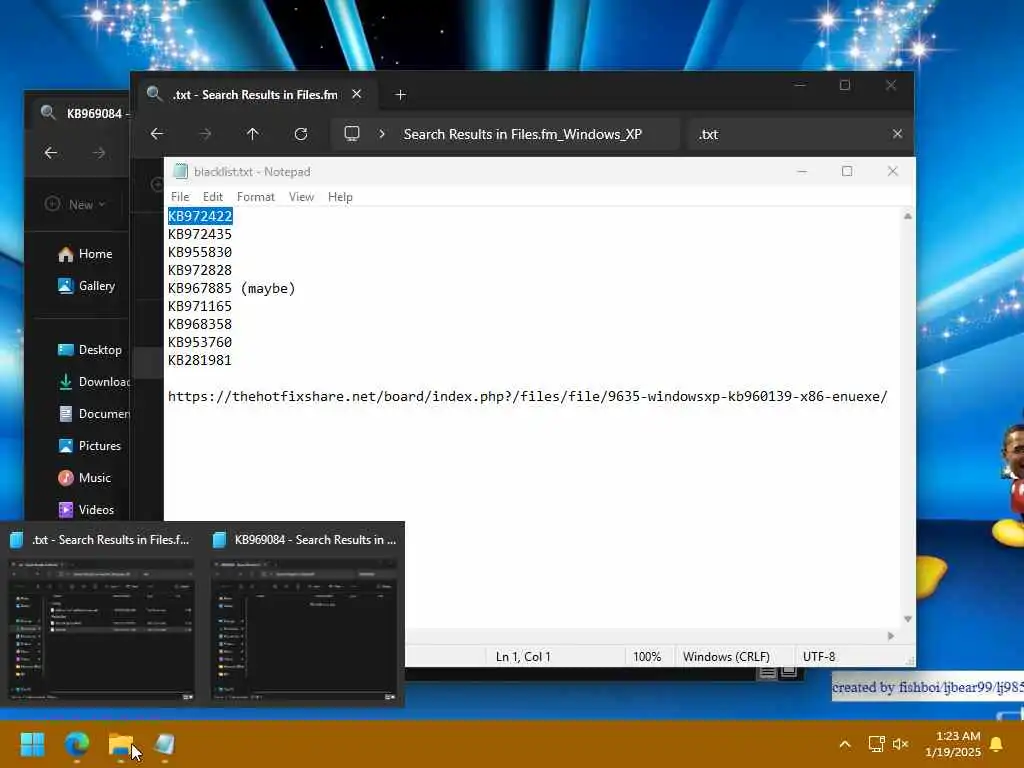The width and height of the screenshot is (1024, 768).
Task: Click Notepad horizontal scrollbar right arrow
Action: pos(891,635)
